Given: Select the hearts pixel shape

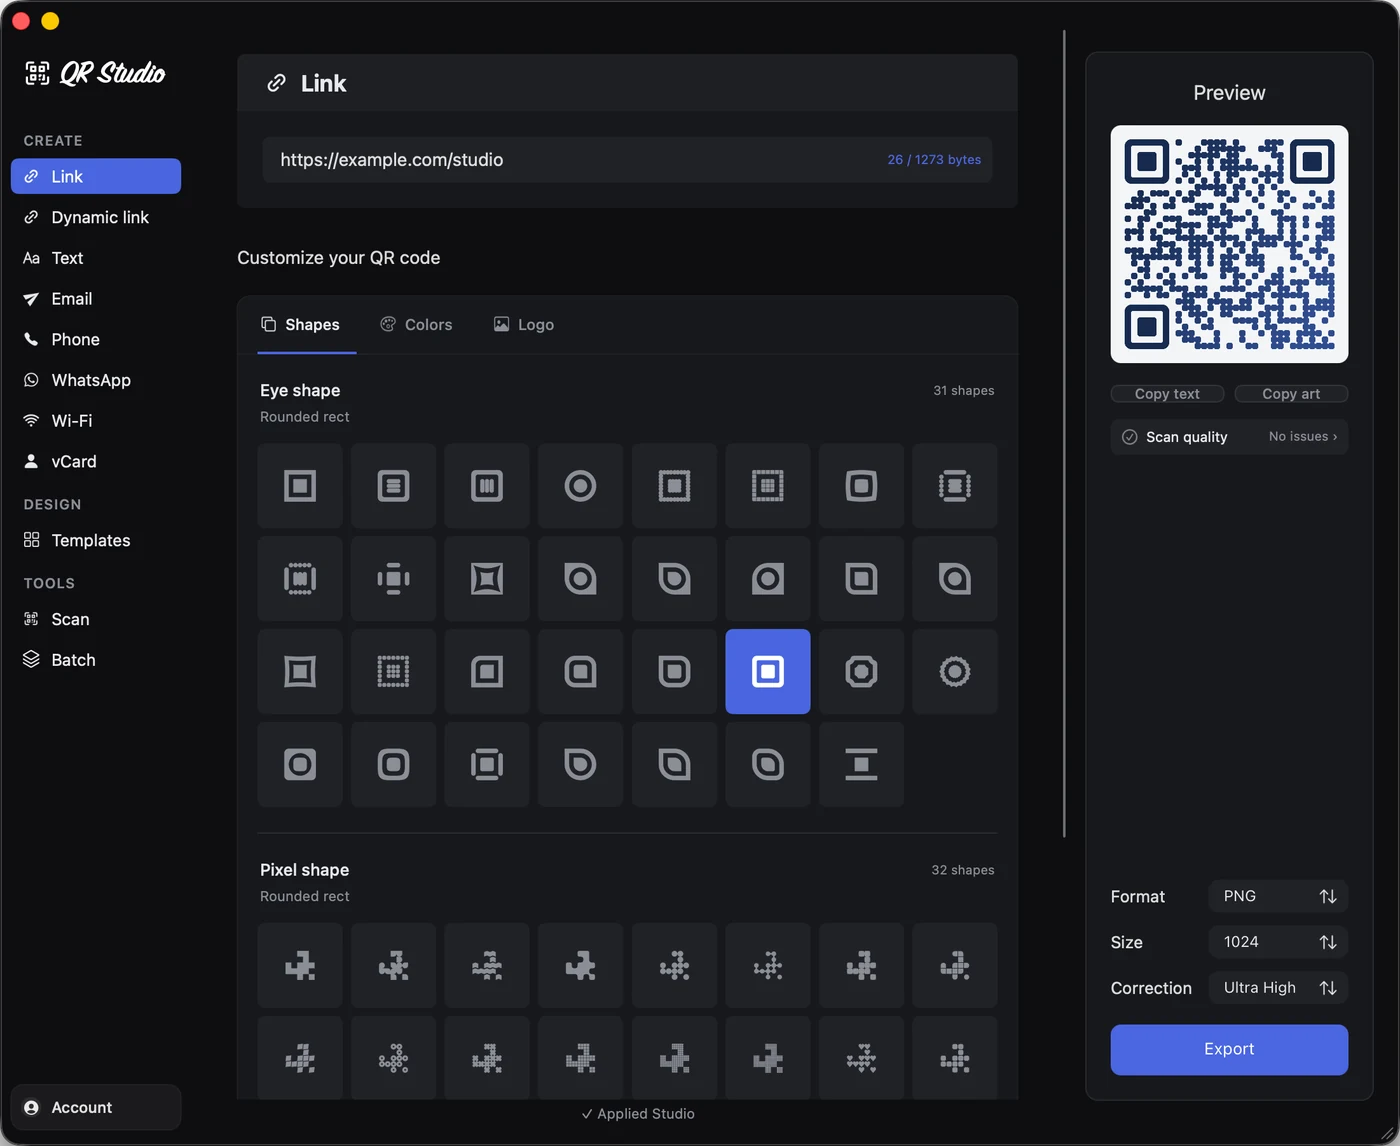Looking at the screenshot, I should [861, 1058].
